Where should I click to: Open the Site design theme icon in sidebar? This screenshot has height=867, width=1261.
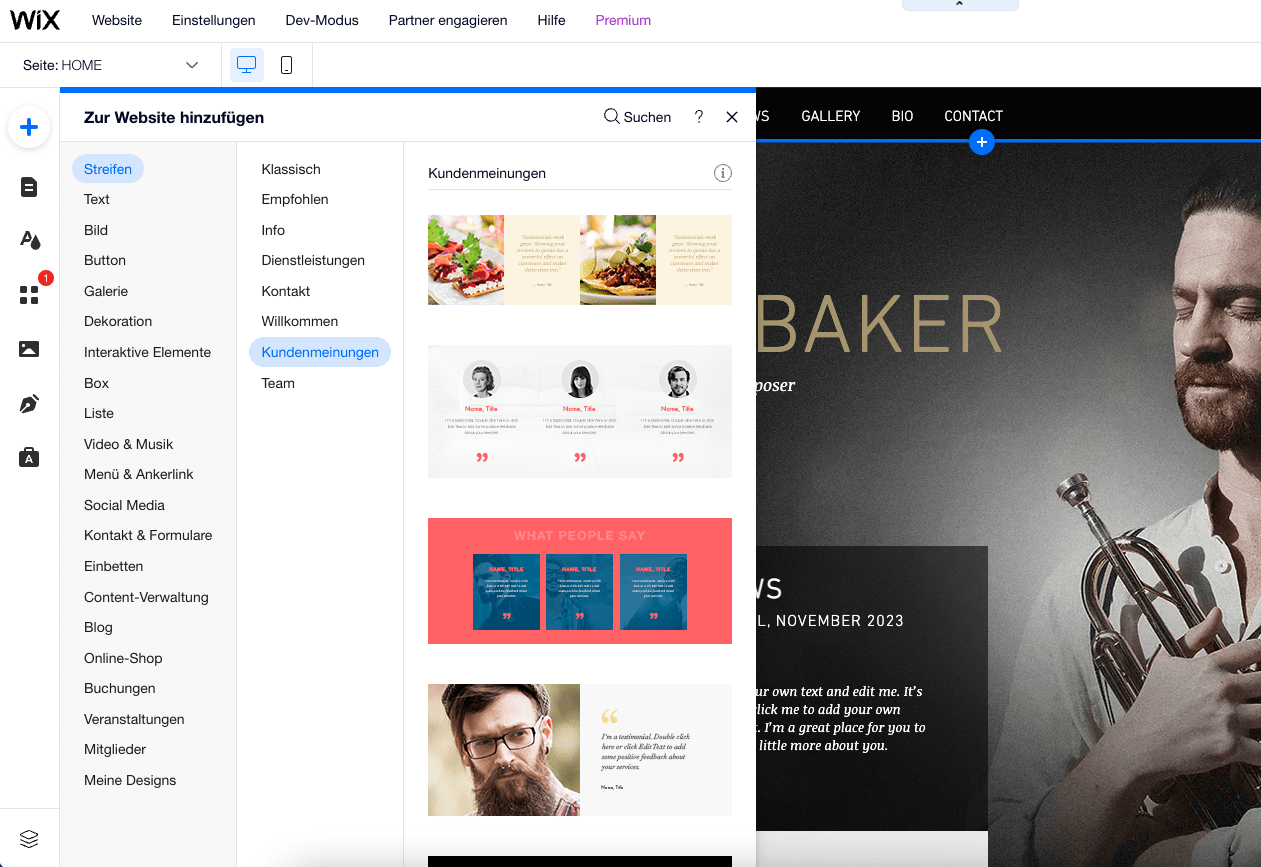click(29, 240)
